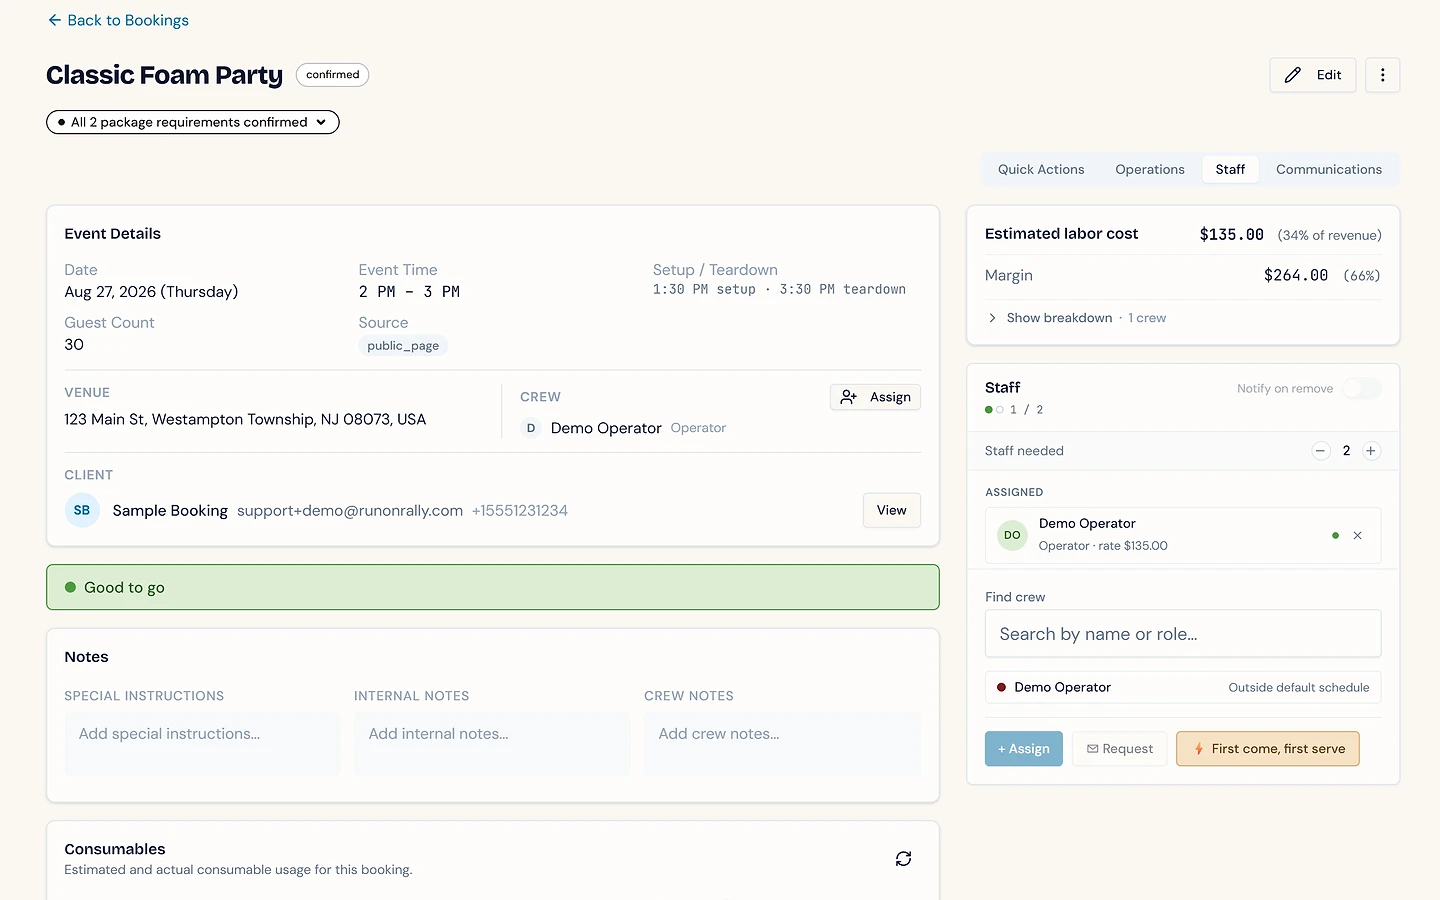The height and width of the screenshot is (900, 1440).
Task: Switch to the Quick Actions tab
Action: (x=1041, y=170)
